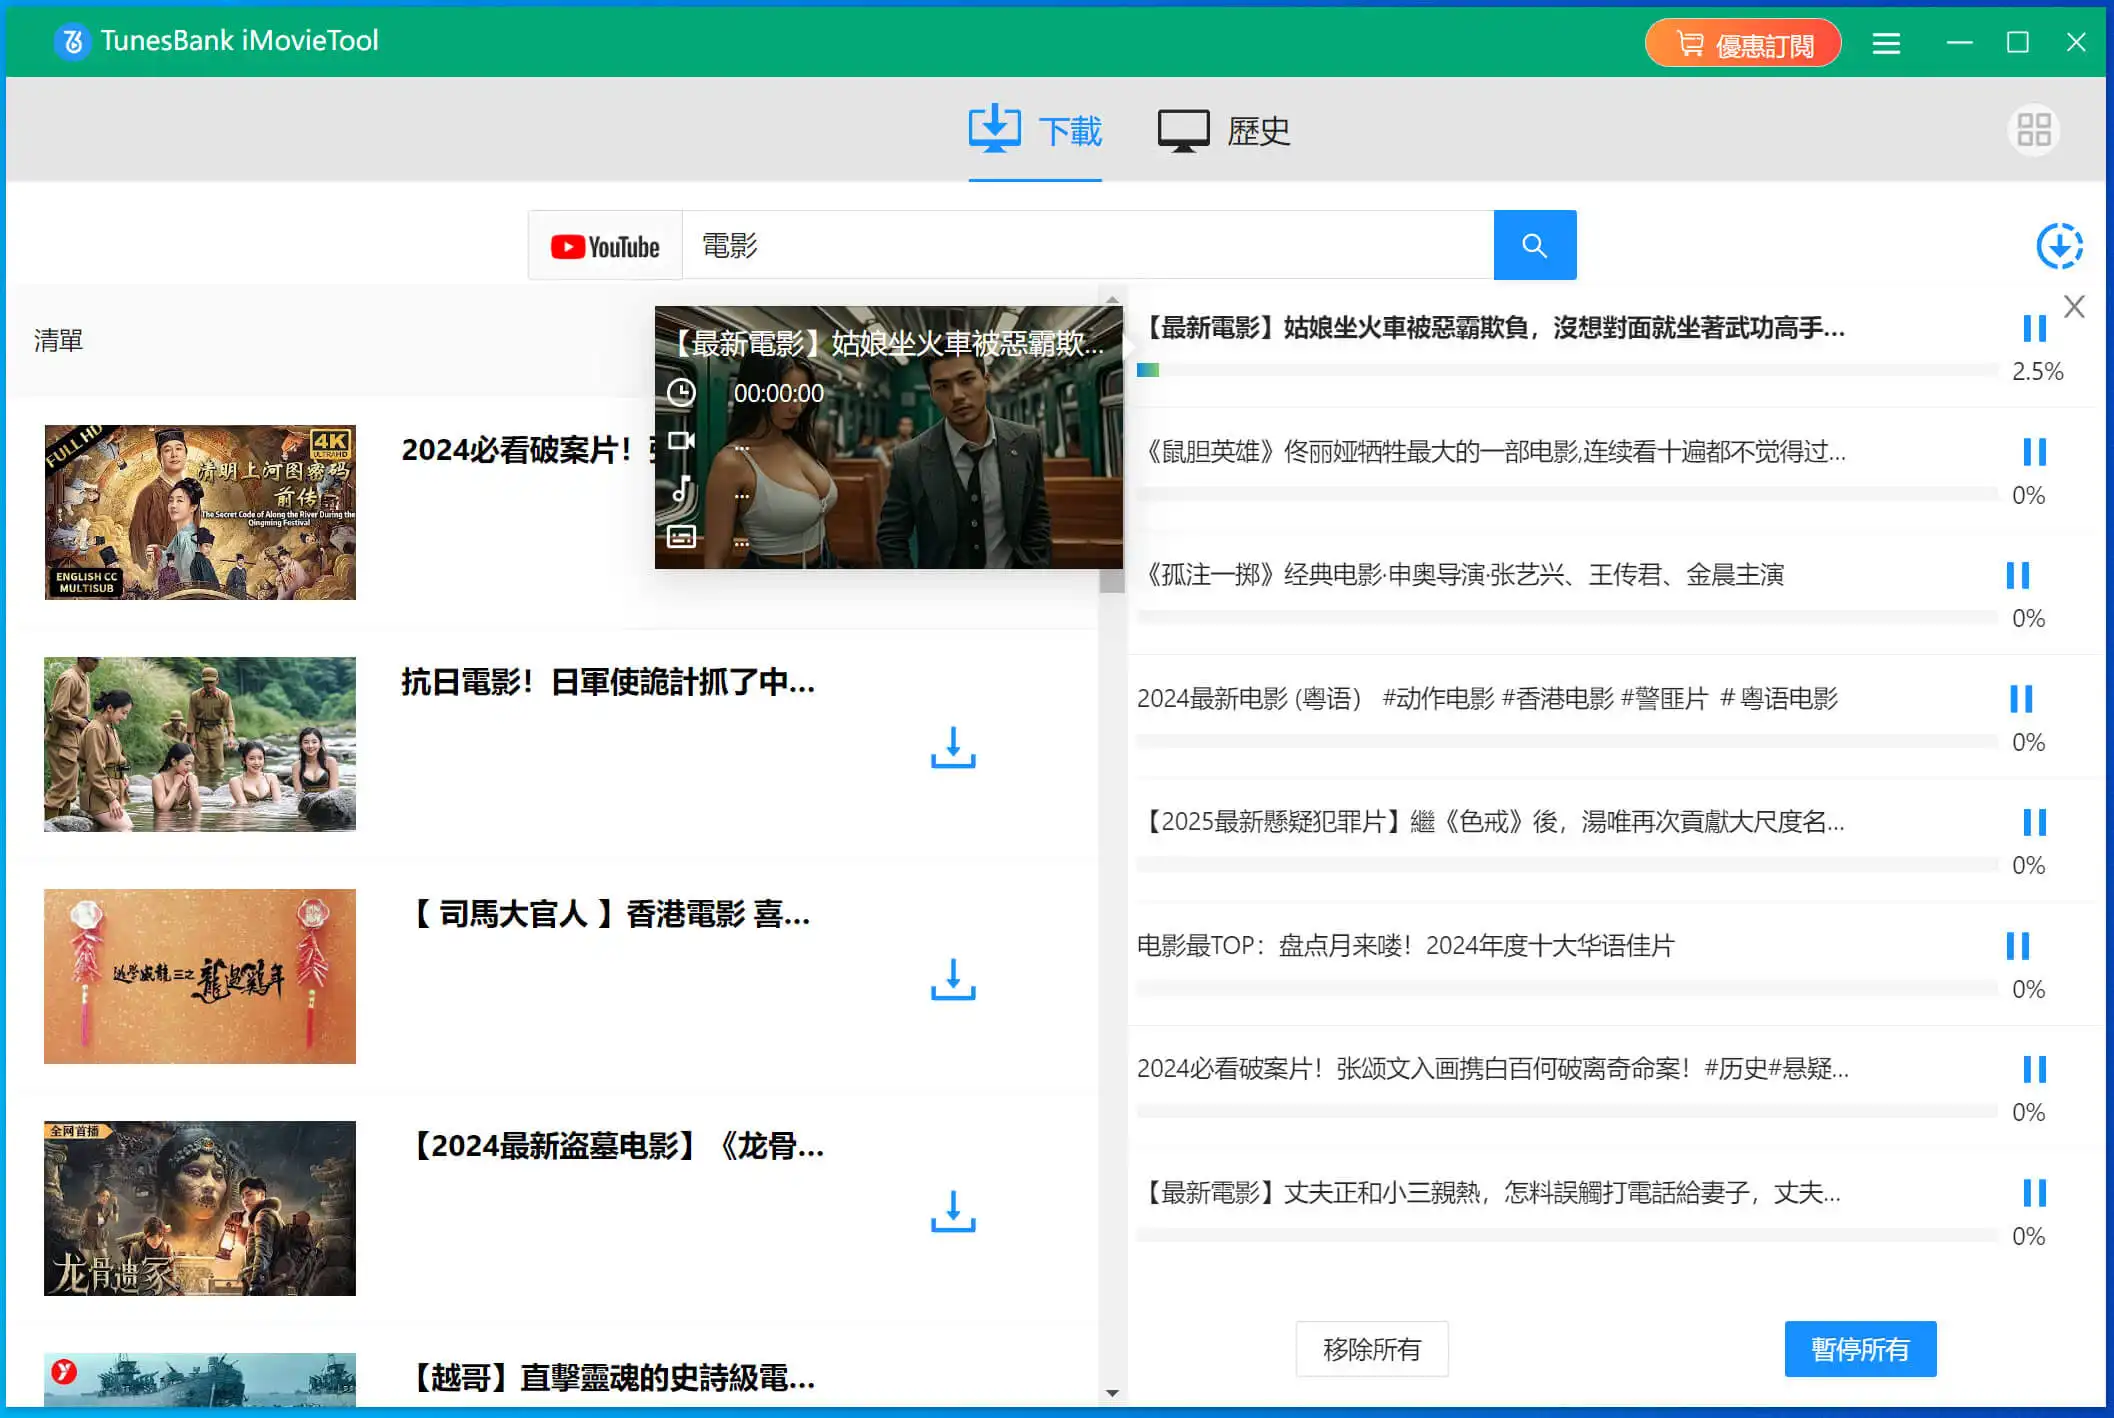This screenshot has width=2114, height=1418.
Task: Pause the 2024最新电影 (粤语) download
Action: [x=2021, y=698]
